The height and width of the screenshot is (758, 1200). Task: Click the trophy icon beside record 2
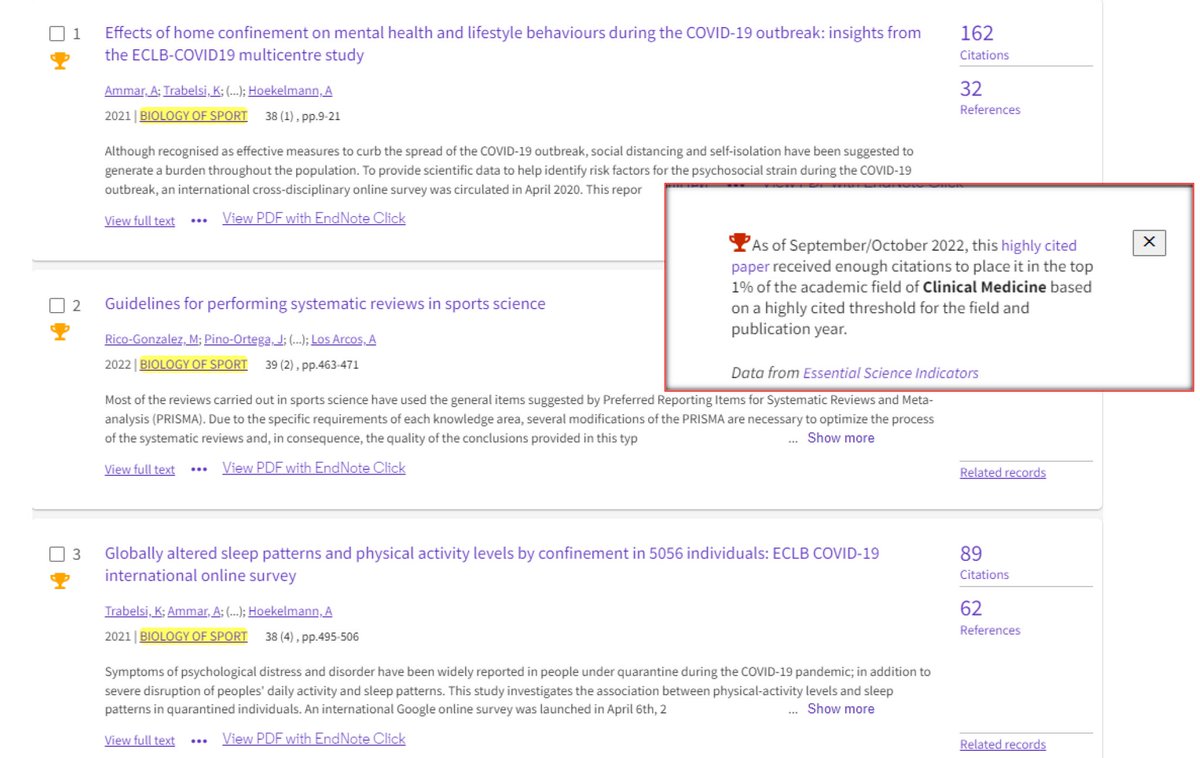click(59, 331)
